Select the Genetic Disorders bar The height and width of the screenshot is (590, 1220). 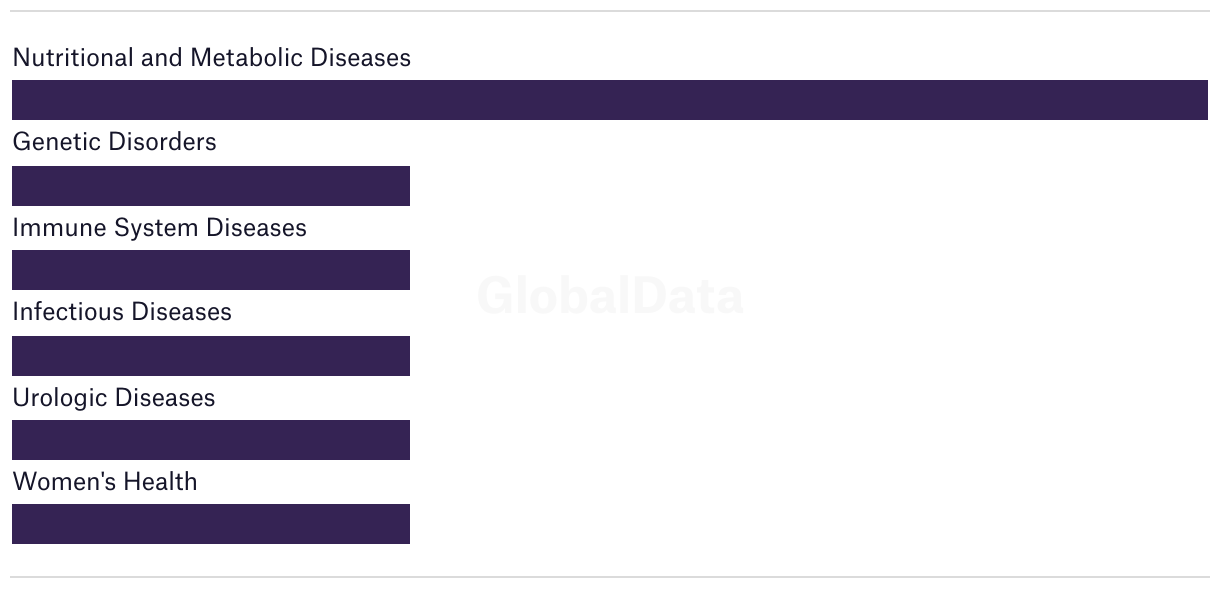click(211, 186)
